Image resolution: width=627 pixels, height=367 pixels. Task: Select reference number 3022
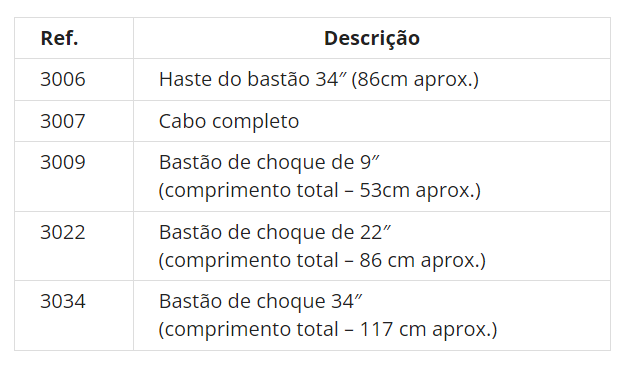tap(63, 232)
